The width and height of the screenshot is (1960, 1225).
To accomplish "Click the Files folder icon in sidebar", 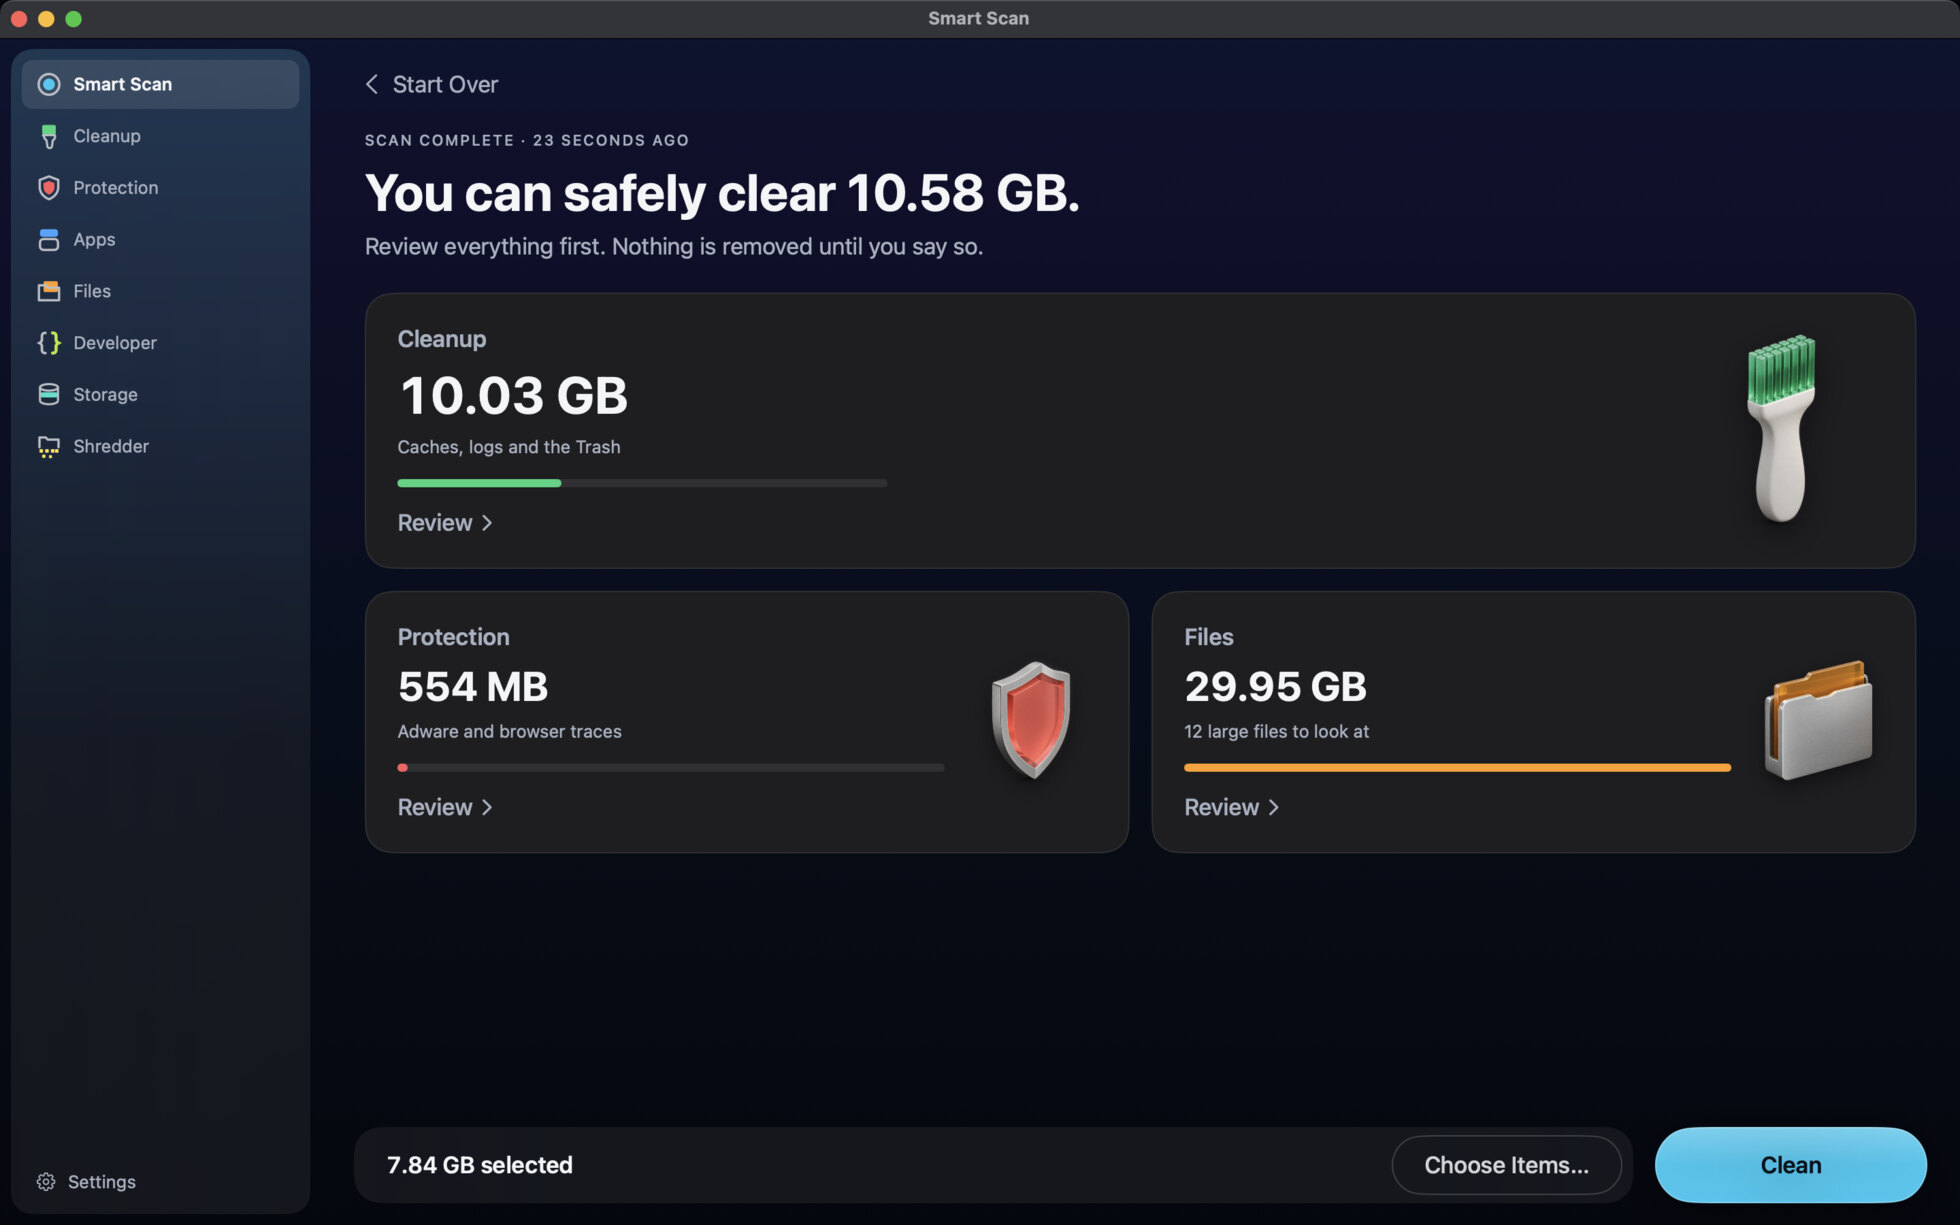I will click(x=48, y=291).
